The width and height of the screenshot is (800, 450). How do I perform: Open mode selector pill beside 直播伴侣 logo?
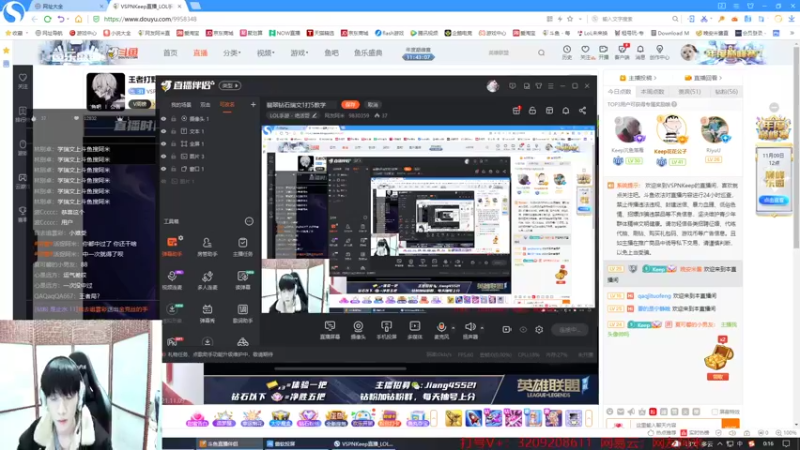click(x=230, y=86)
